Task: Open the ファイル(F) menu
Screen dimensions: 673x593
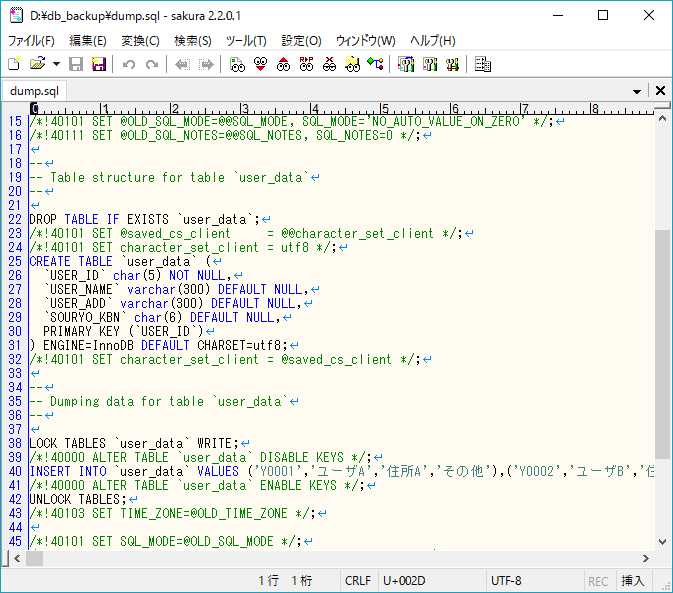Action: [x=31, y=41]
